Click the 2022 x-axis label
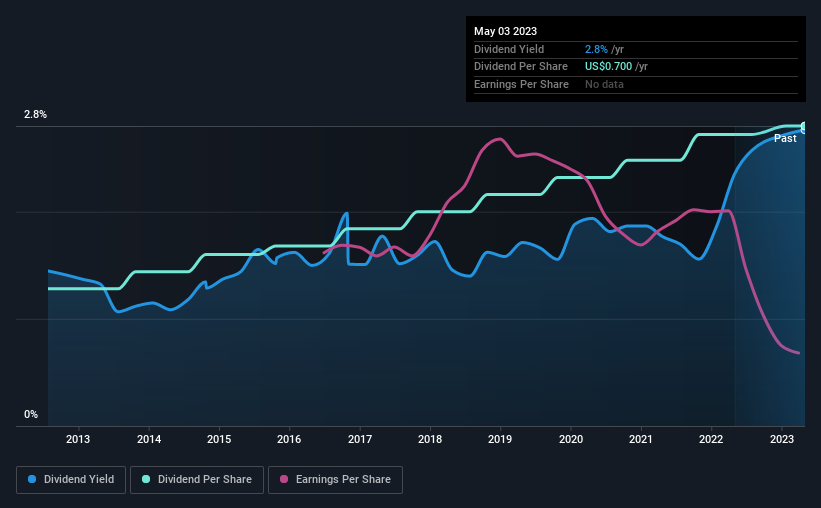The width and height of the screenshot is (821, 508). pos(711,439)
